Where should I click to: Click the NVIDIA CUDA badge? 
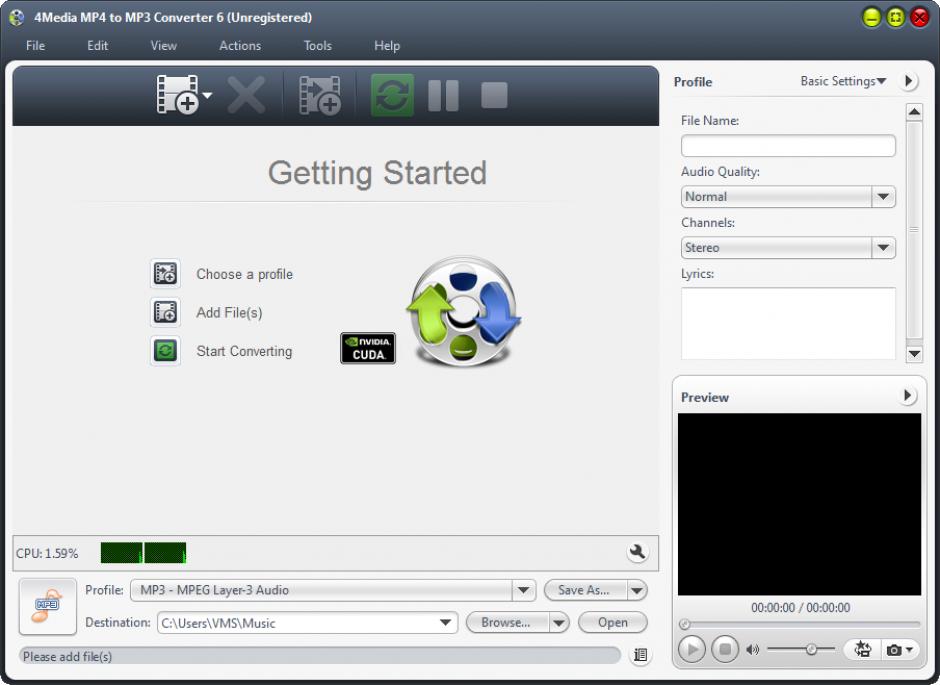367,348
